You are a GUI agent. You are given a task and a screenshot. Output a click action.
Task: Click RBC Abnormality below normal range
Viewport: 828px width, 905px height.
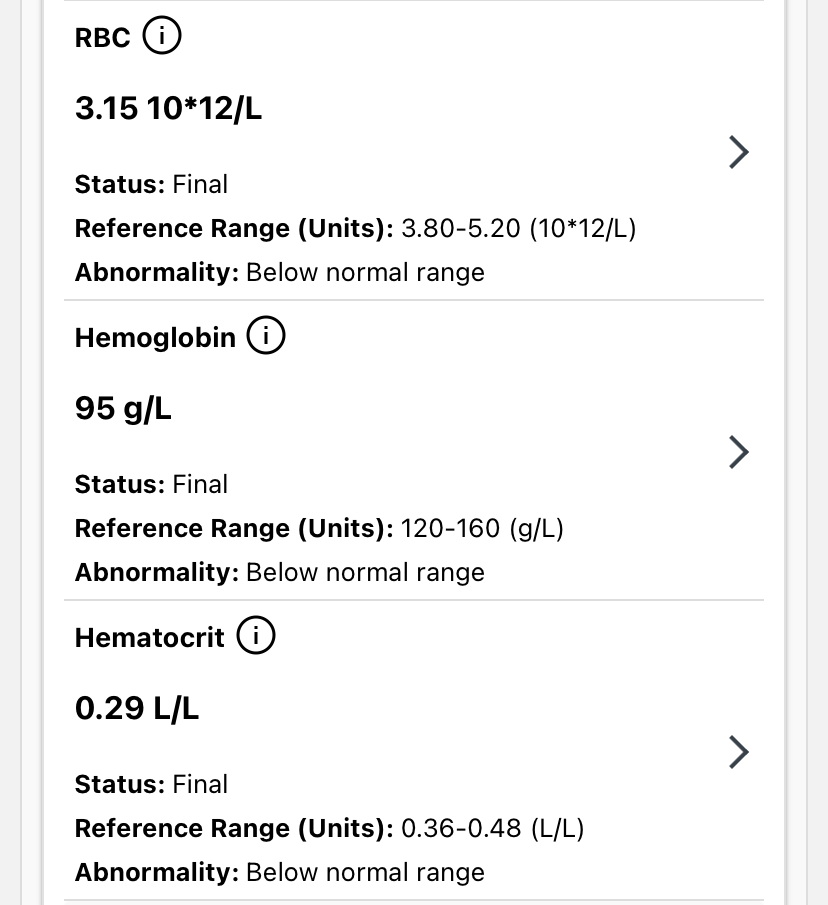pos(279,272)
